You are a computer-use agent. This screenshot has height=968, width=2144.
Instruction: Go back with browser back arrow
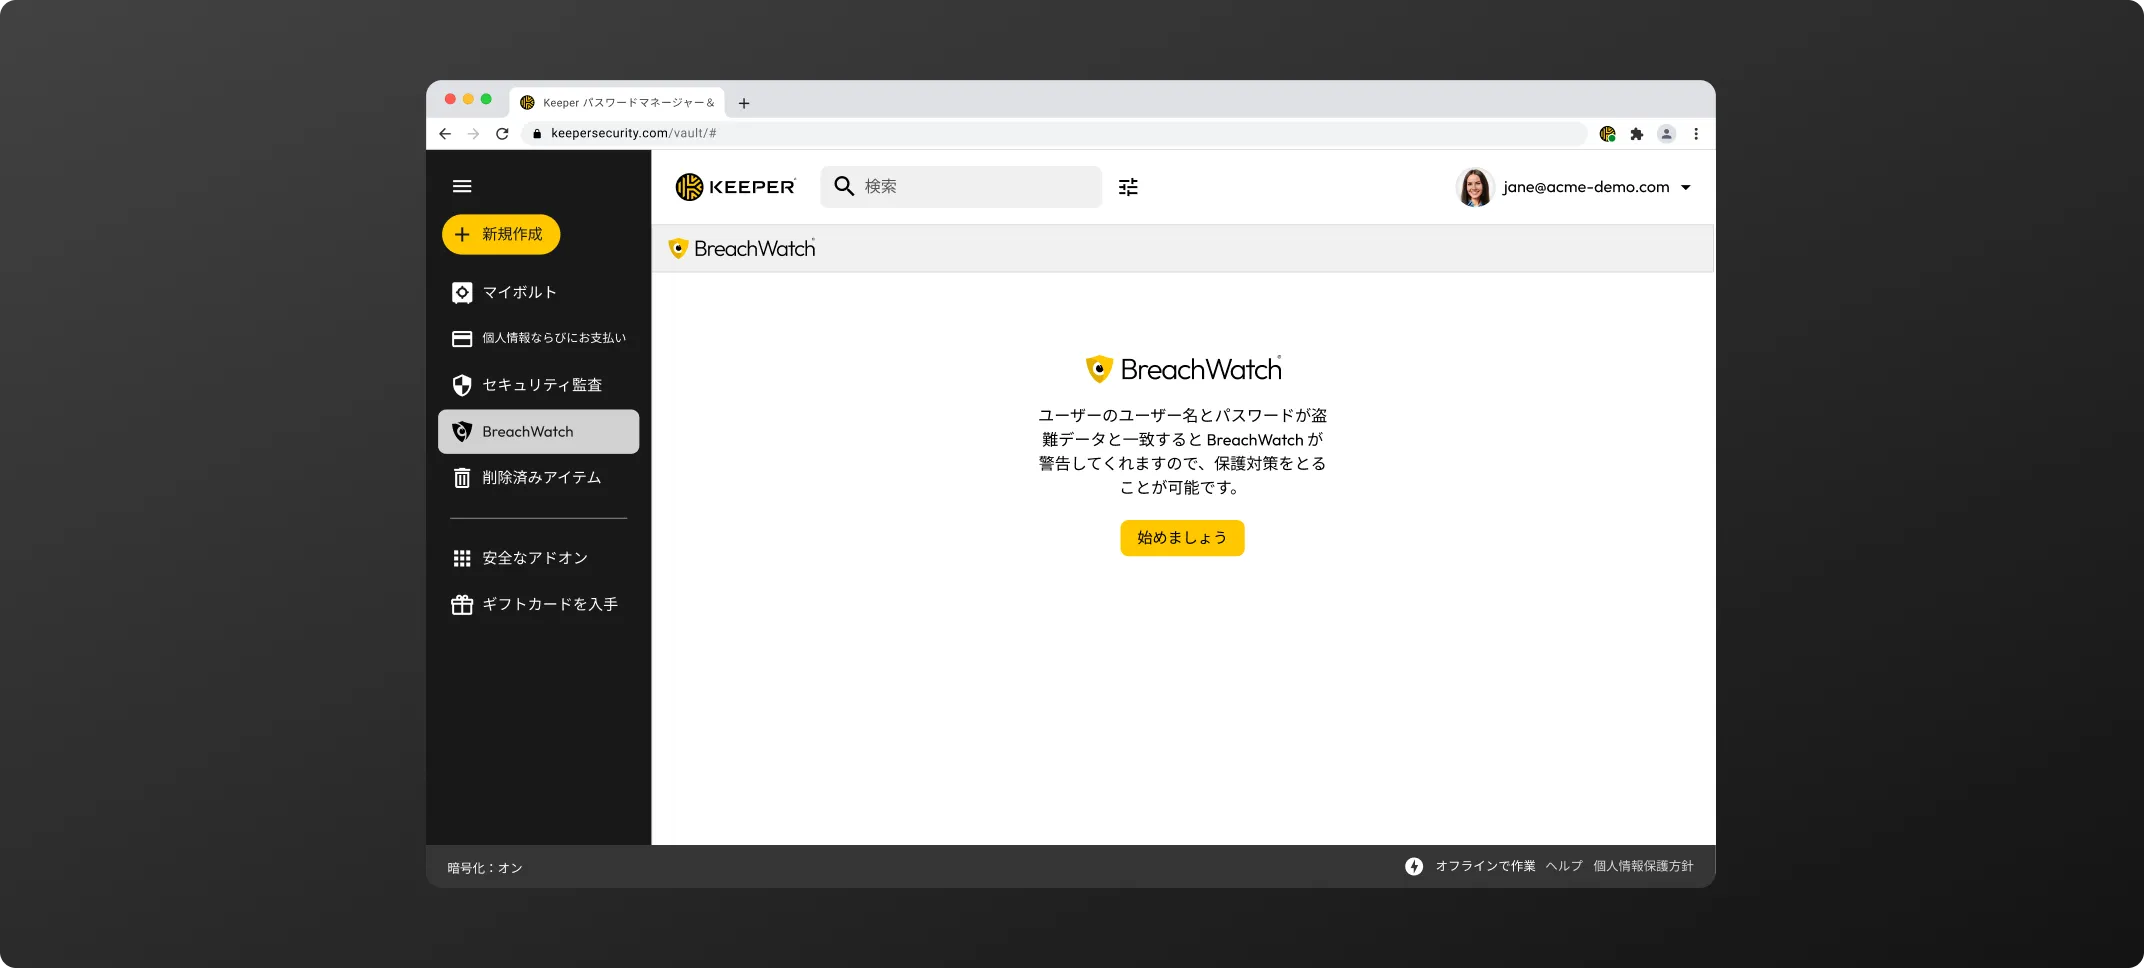[445, 133]
